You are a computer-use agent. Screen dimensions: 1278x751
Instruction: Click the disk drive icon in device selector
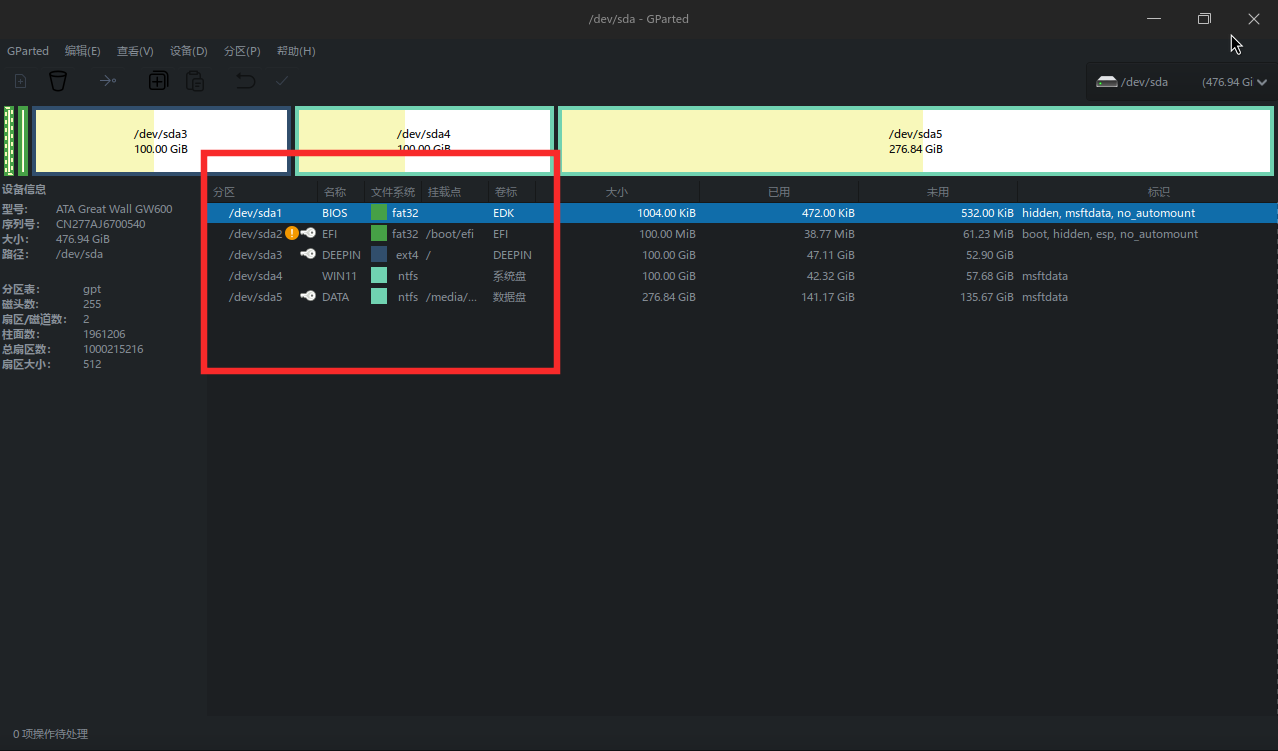(1106, 82)
